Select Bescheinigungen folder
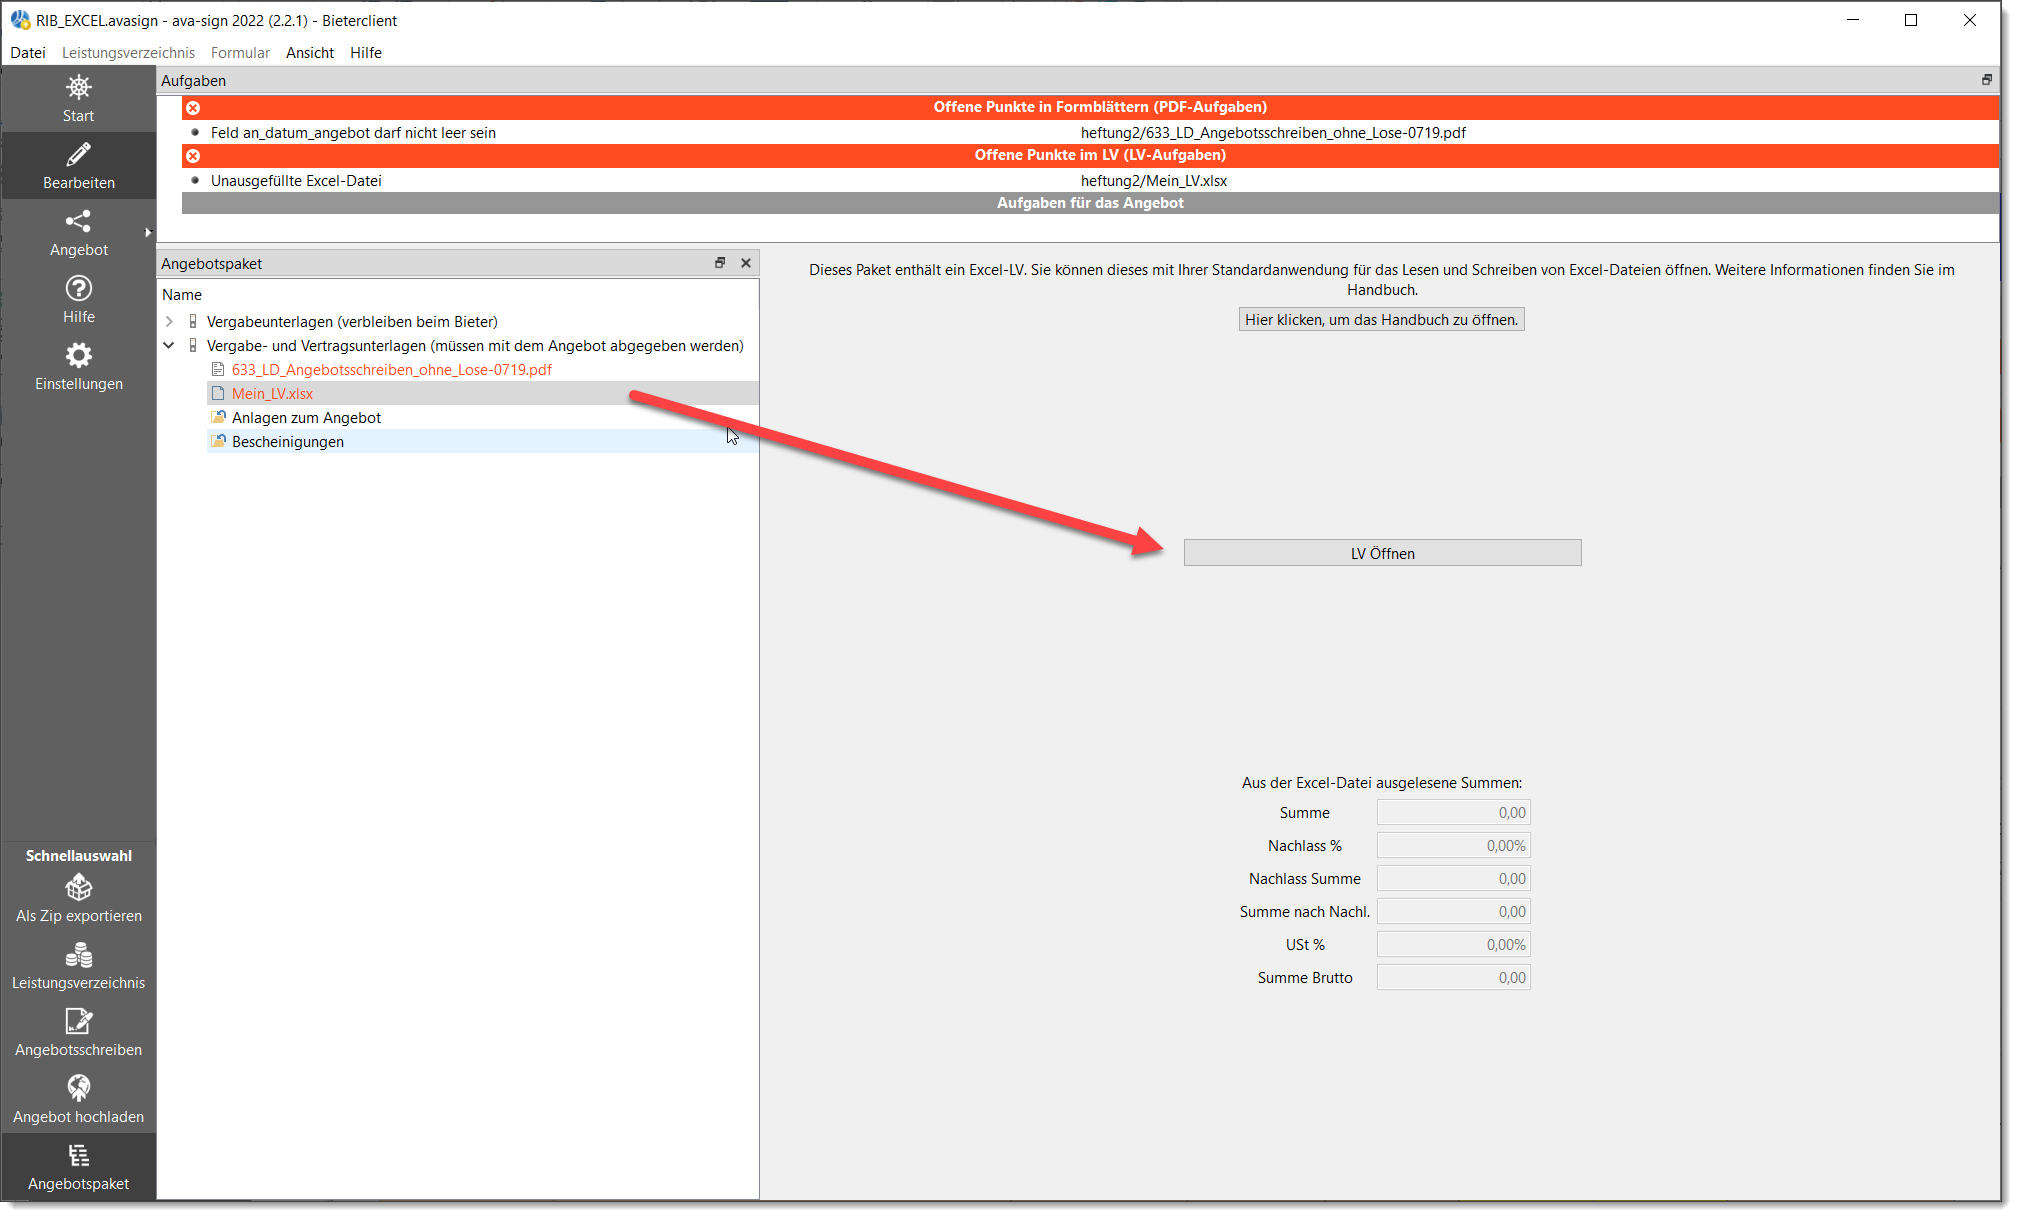 288,442
